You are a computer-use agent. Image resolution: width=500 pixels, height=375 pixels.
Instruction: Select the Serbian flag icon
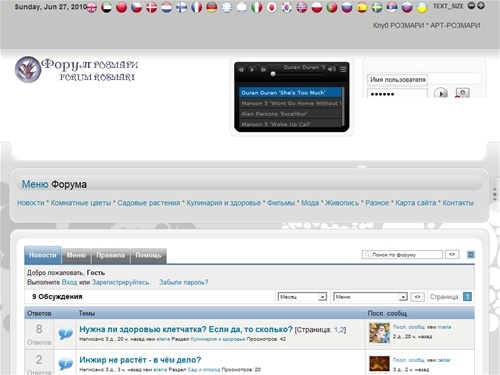point(392,7)
